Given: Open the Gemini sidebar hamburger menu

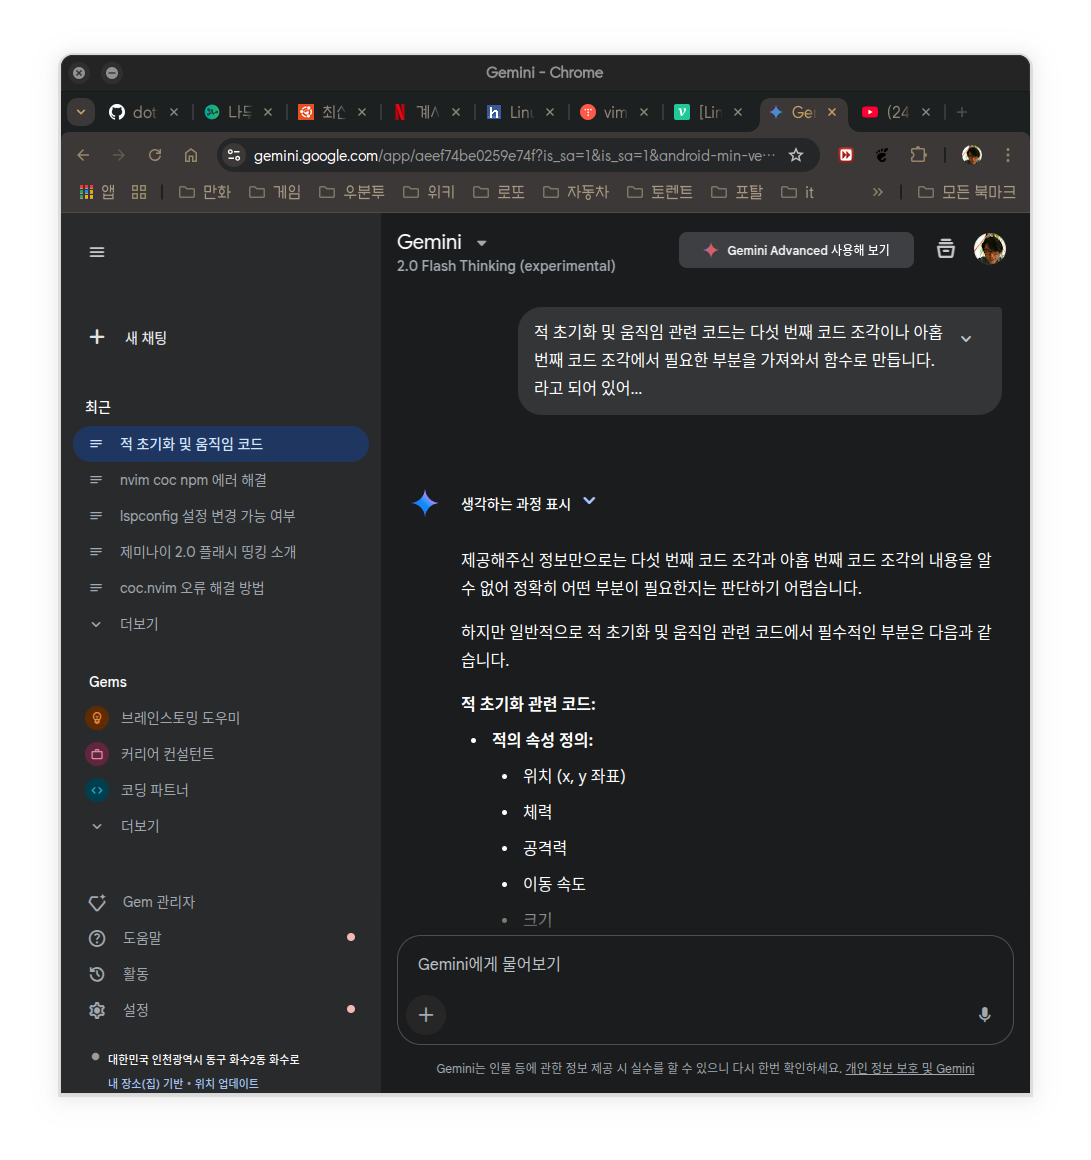Looking at the screenshot, I should click(97, 252).
